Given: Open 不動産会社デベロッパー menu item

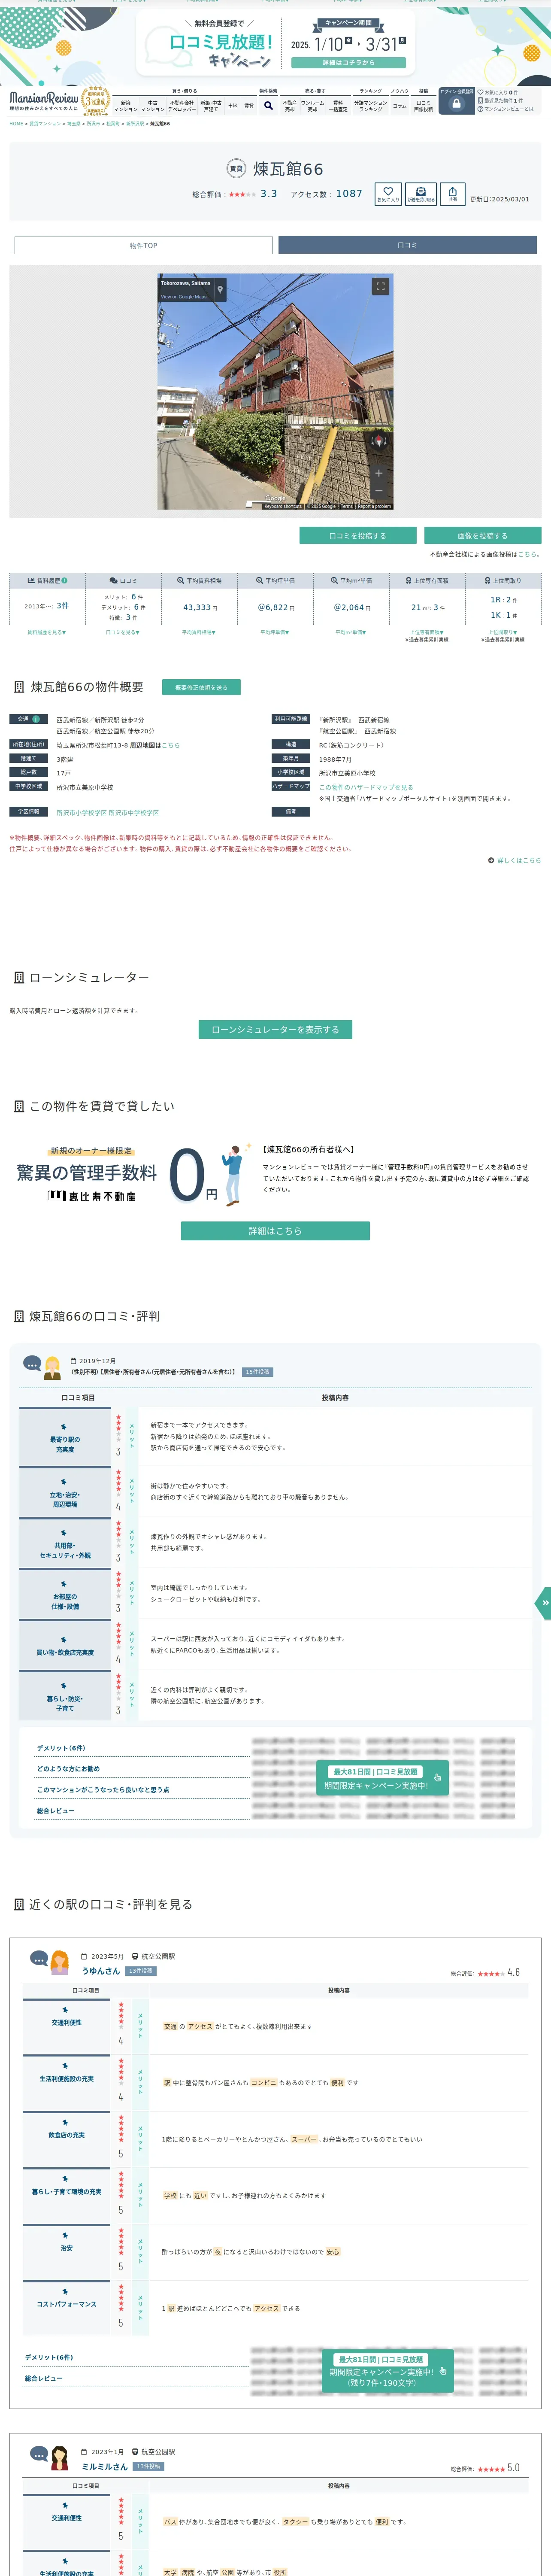Looking at the screenshot, I should [181, 106].
